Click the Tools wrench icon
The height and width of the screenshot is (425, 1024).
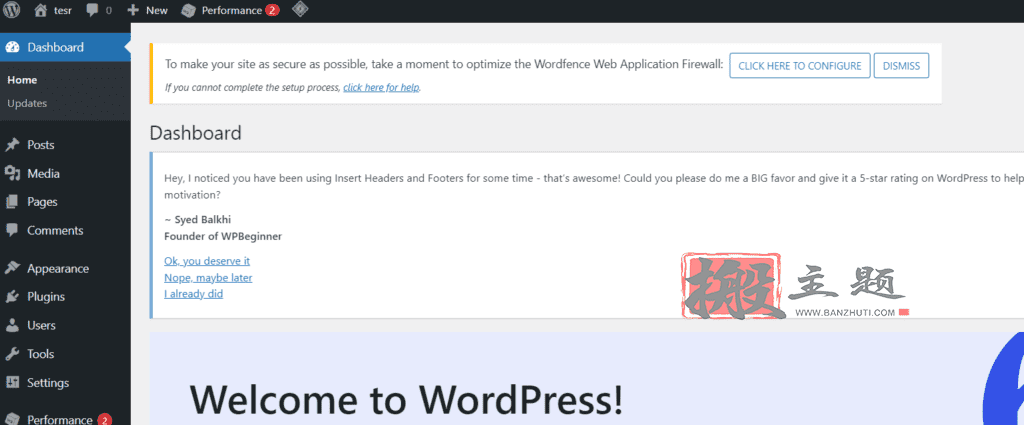tap(12, 354)
